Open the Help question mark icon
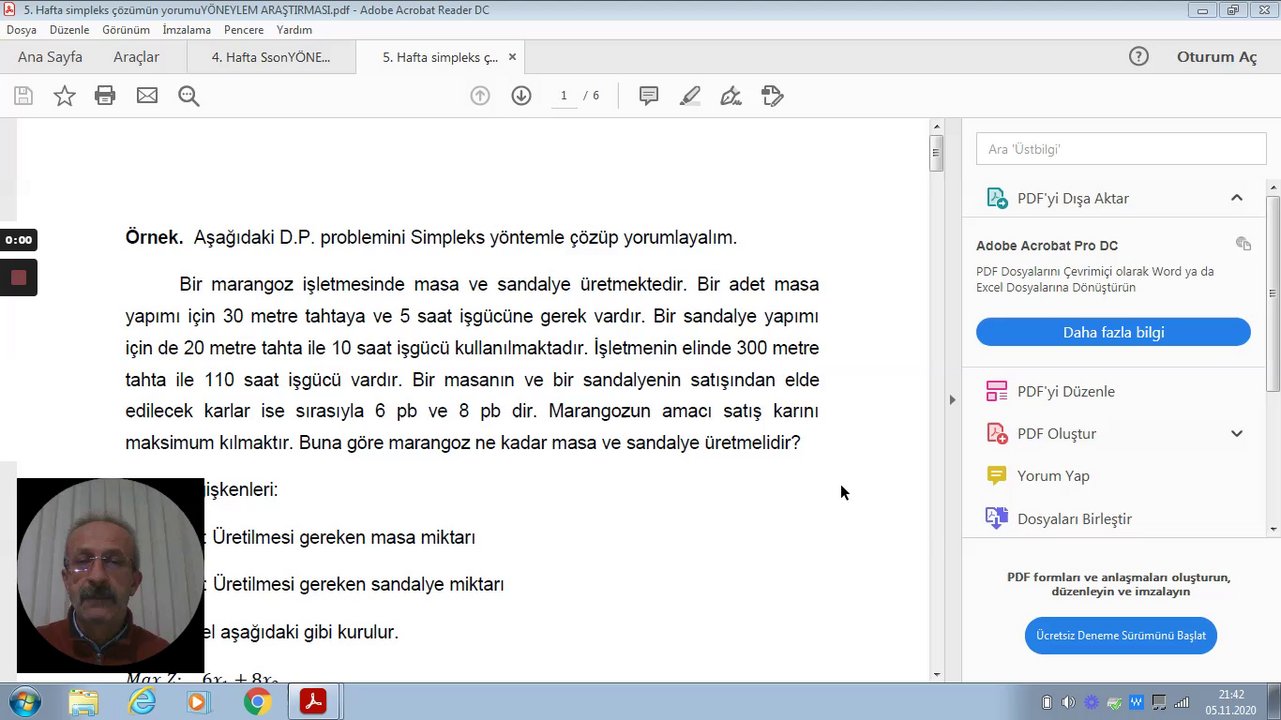 [x=1139, y=57]
